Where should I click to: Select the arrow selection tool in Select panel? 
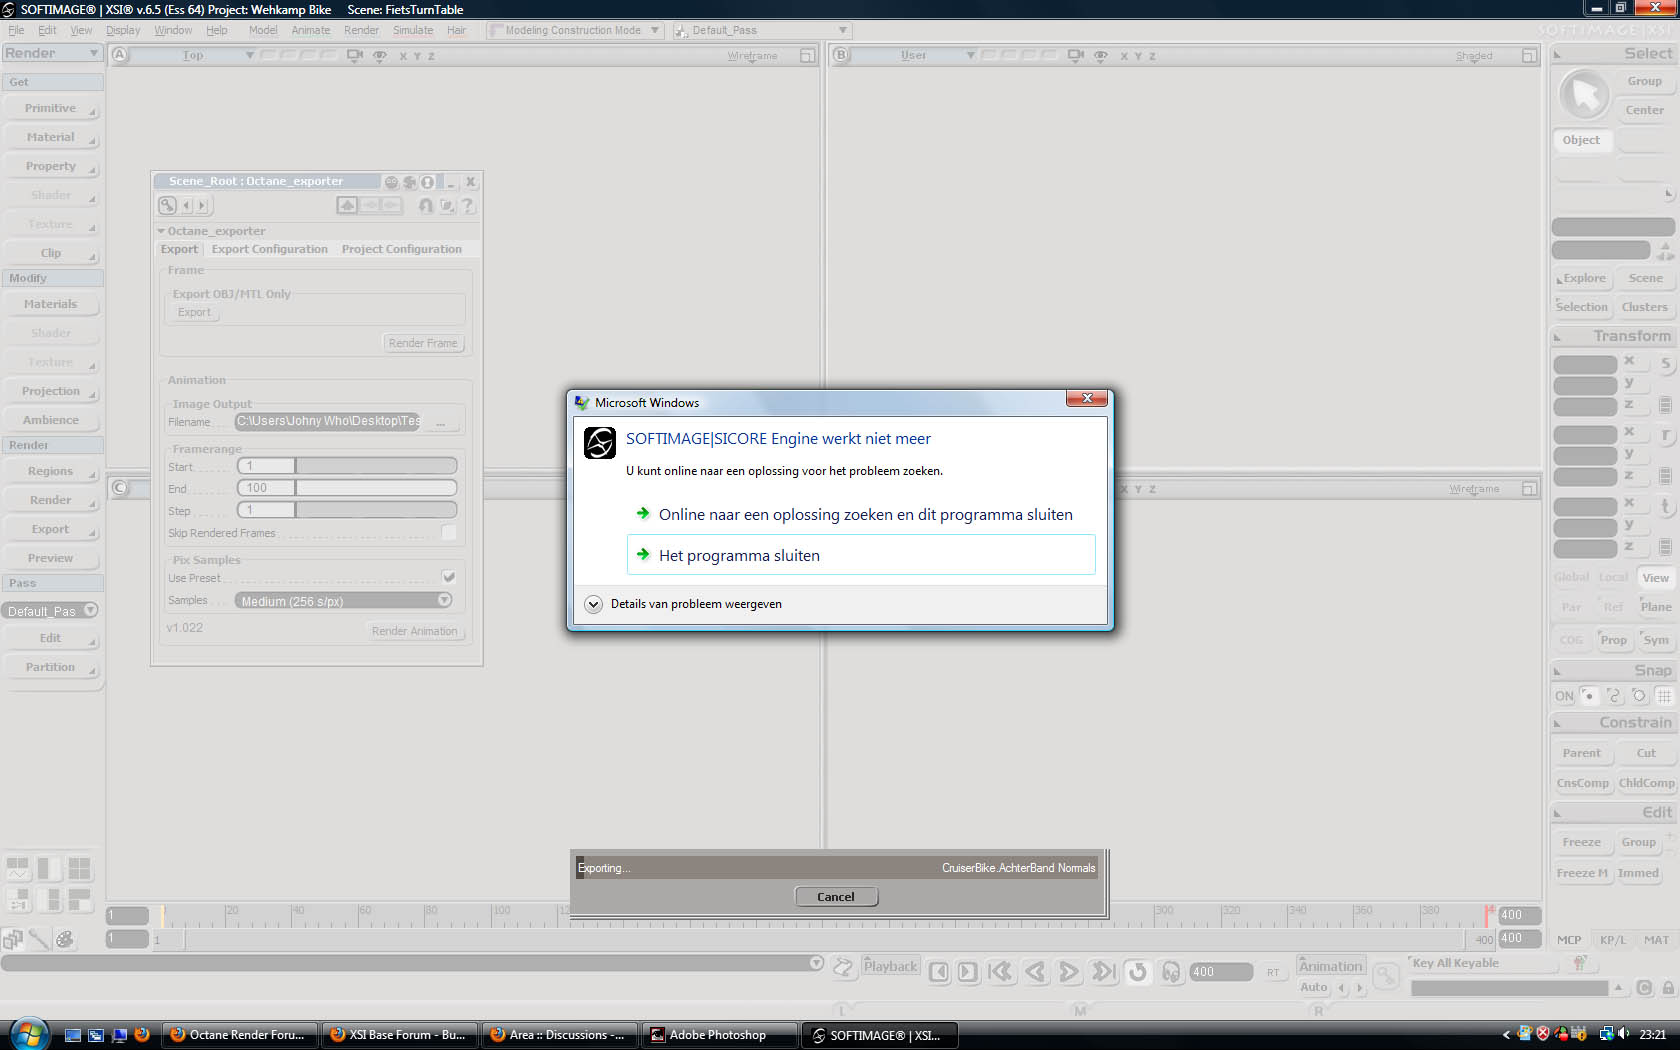pyautogui.click(x=1585, y=95)
